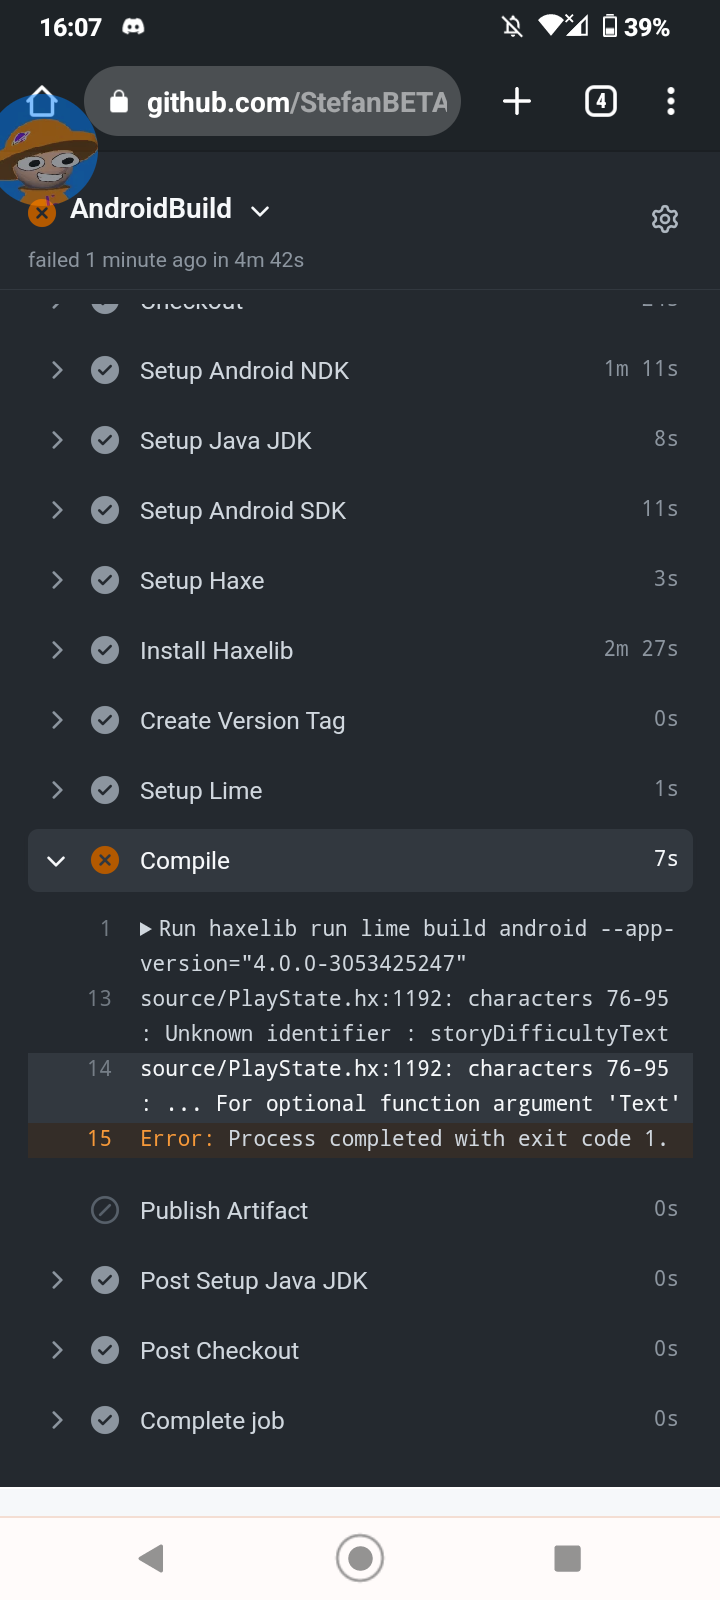The image size is (720, 1600).
Task: Click the Setup Java JDK step name
Action: (225, 440)
